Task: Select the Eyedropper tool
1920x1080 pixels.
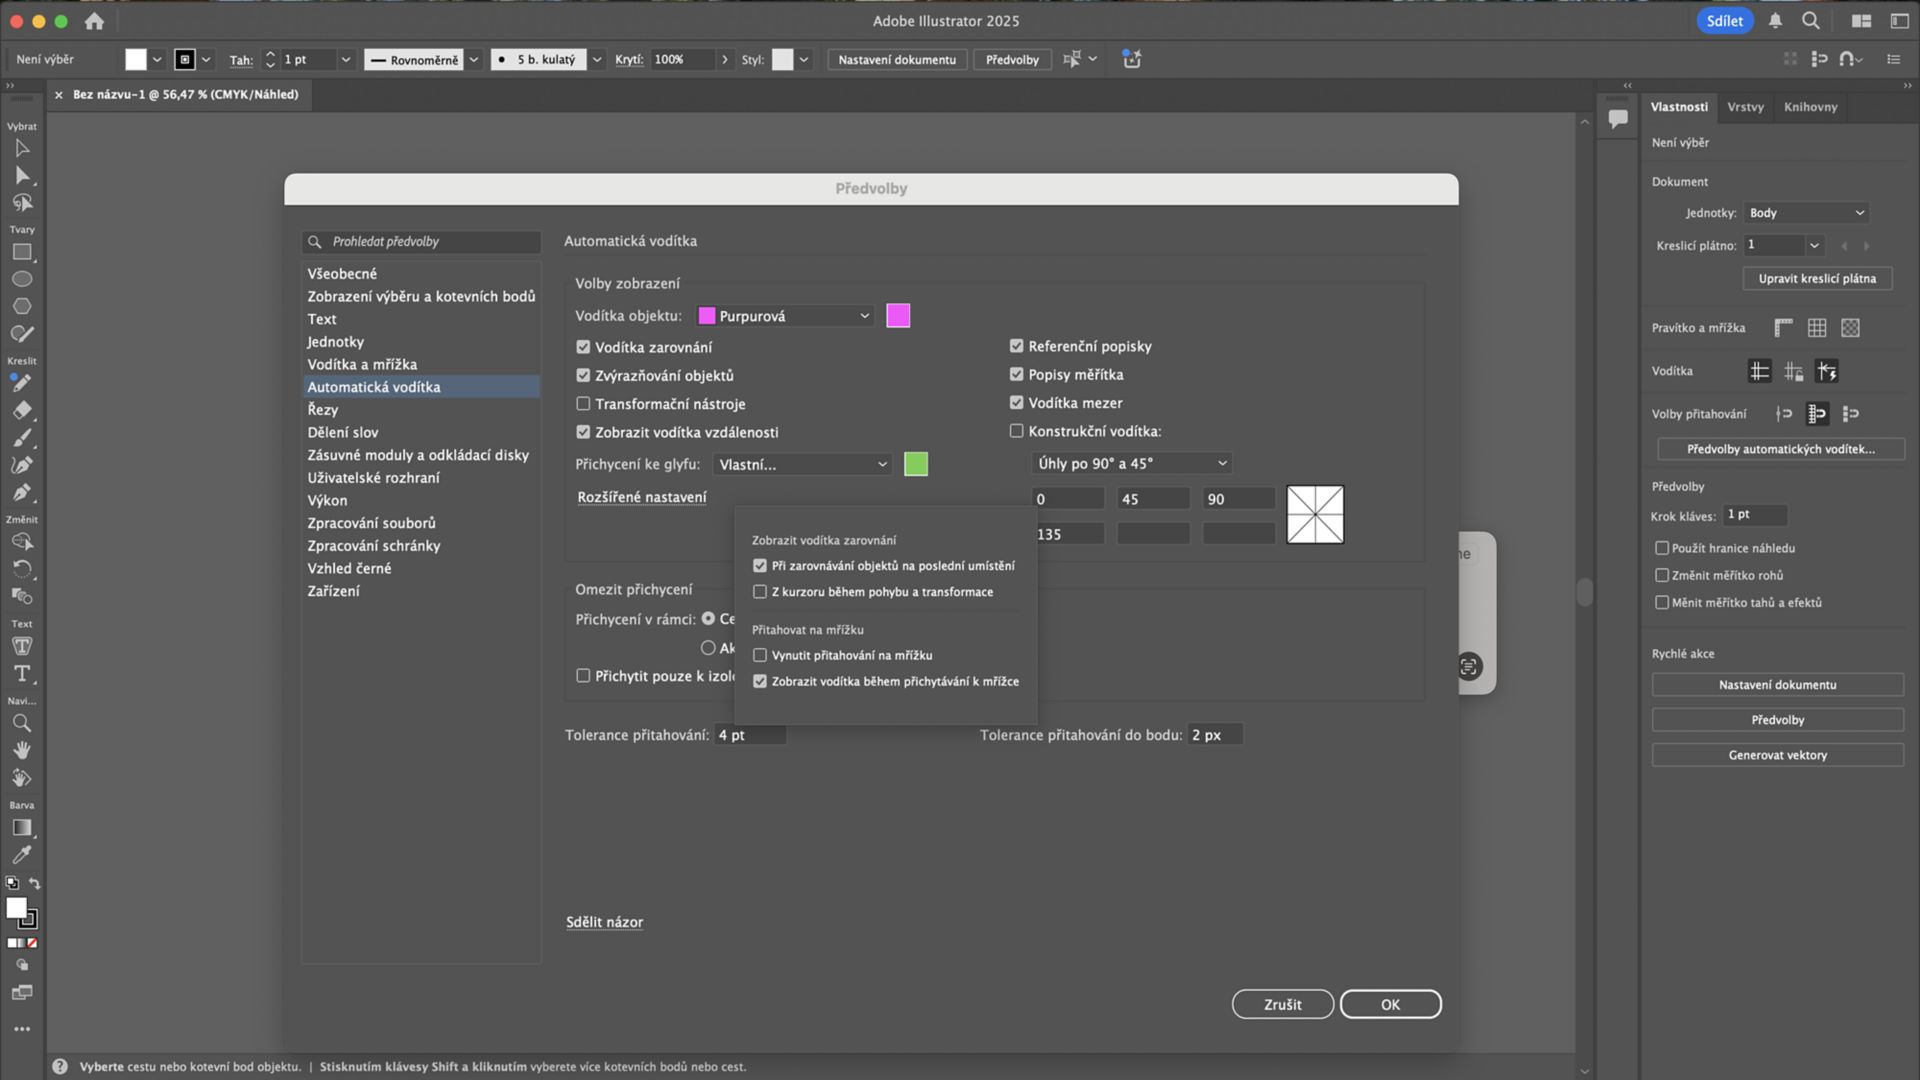Action: tap(22, 855)
